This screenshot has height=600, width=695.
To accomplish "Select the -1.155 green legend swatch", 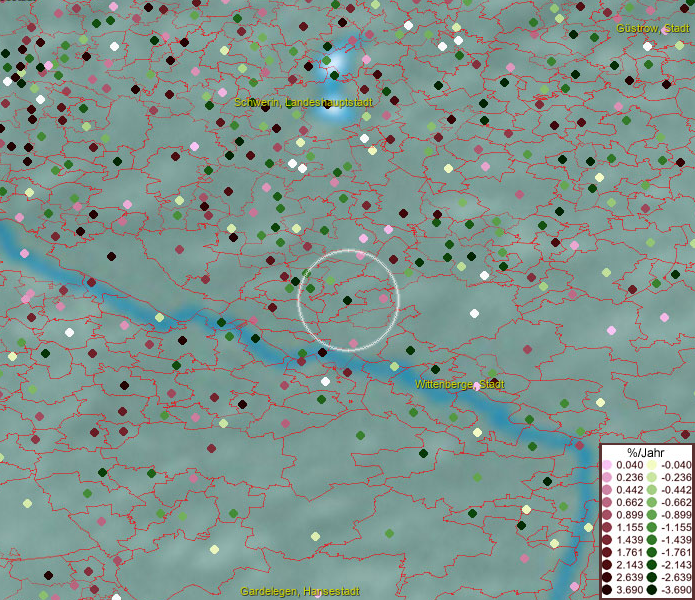I will [651, 527].
